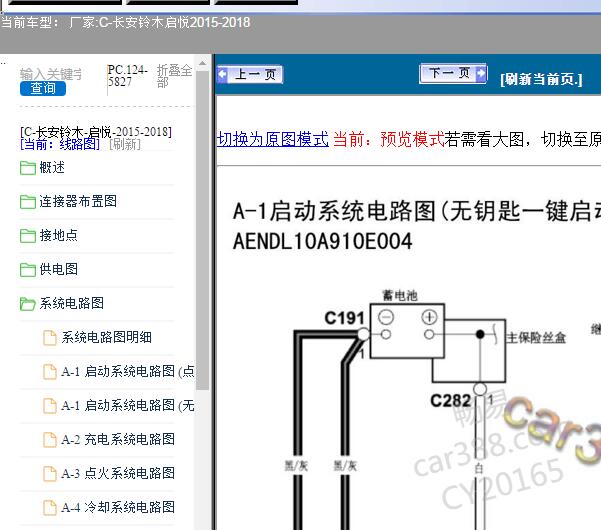Screen dimensions: 601x530
Task: Expand the 供电图 tree item
Action: point(59,269)
